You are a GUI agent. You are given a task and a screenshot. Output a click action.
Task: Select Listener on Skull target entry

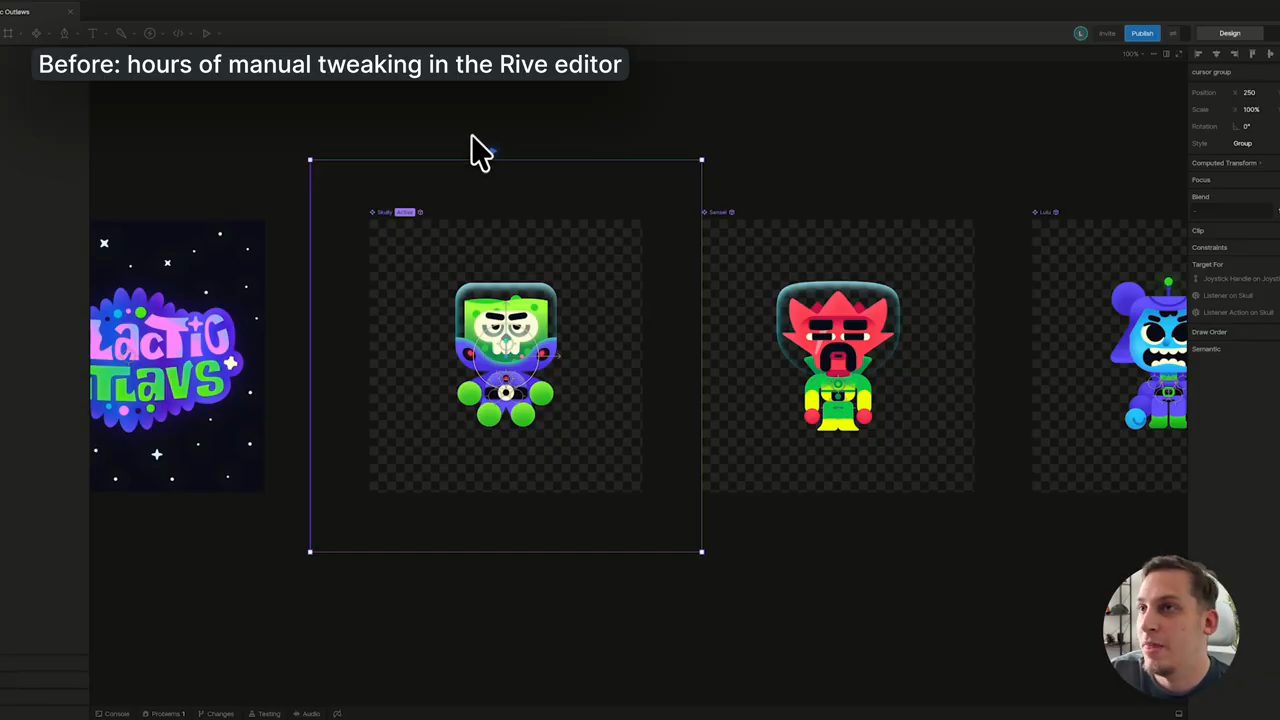pyautogui.click(x=1224, y=296)
